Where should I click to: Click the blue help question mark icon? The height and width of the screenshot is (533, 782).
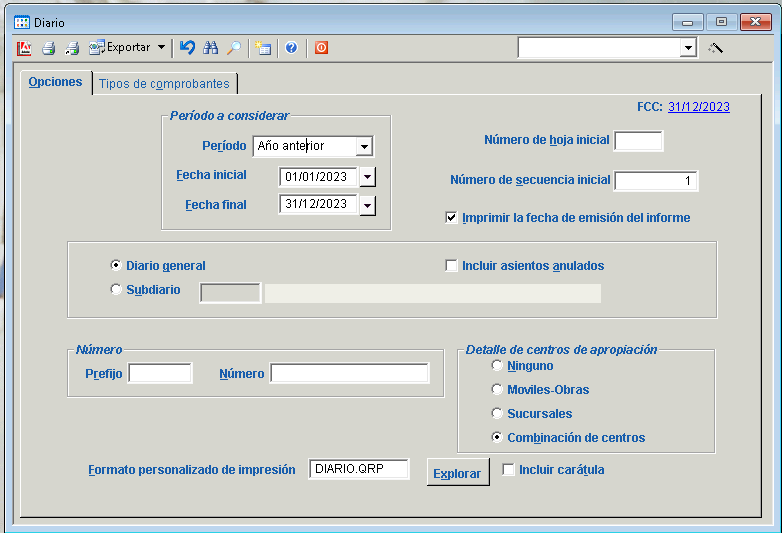(x=291, y=47)
